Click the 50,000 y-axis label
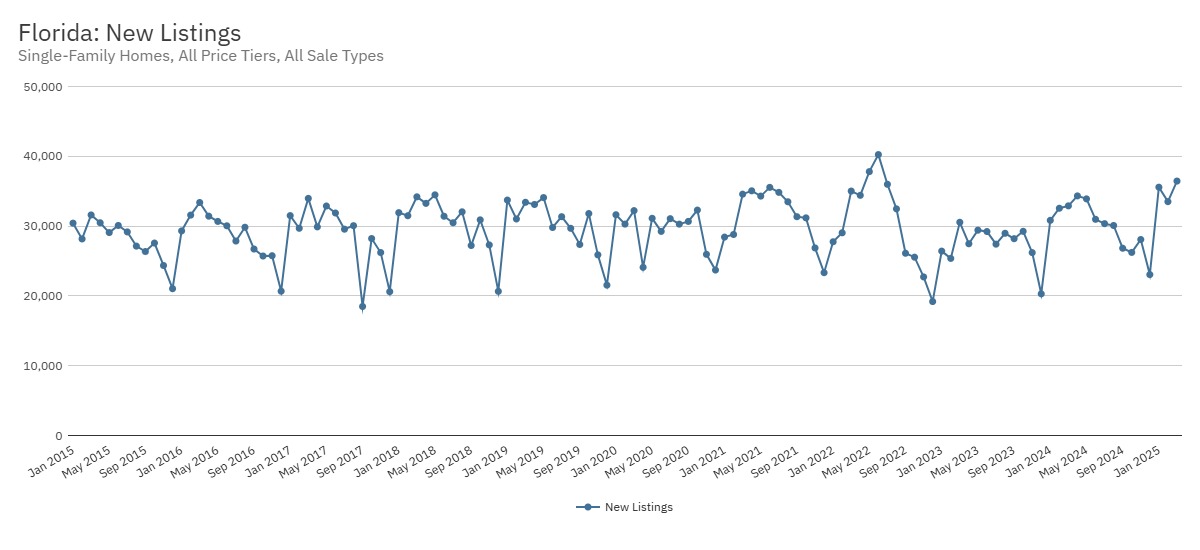Viewport: 1200px width, 550px height. [44, 87]
